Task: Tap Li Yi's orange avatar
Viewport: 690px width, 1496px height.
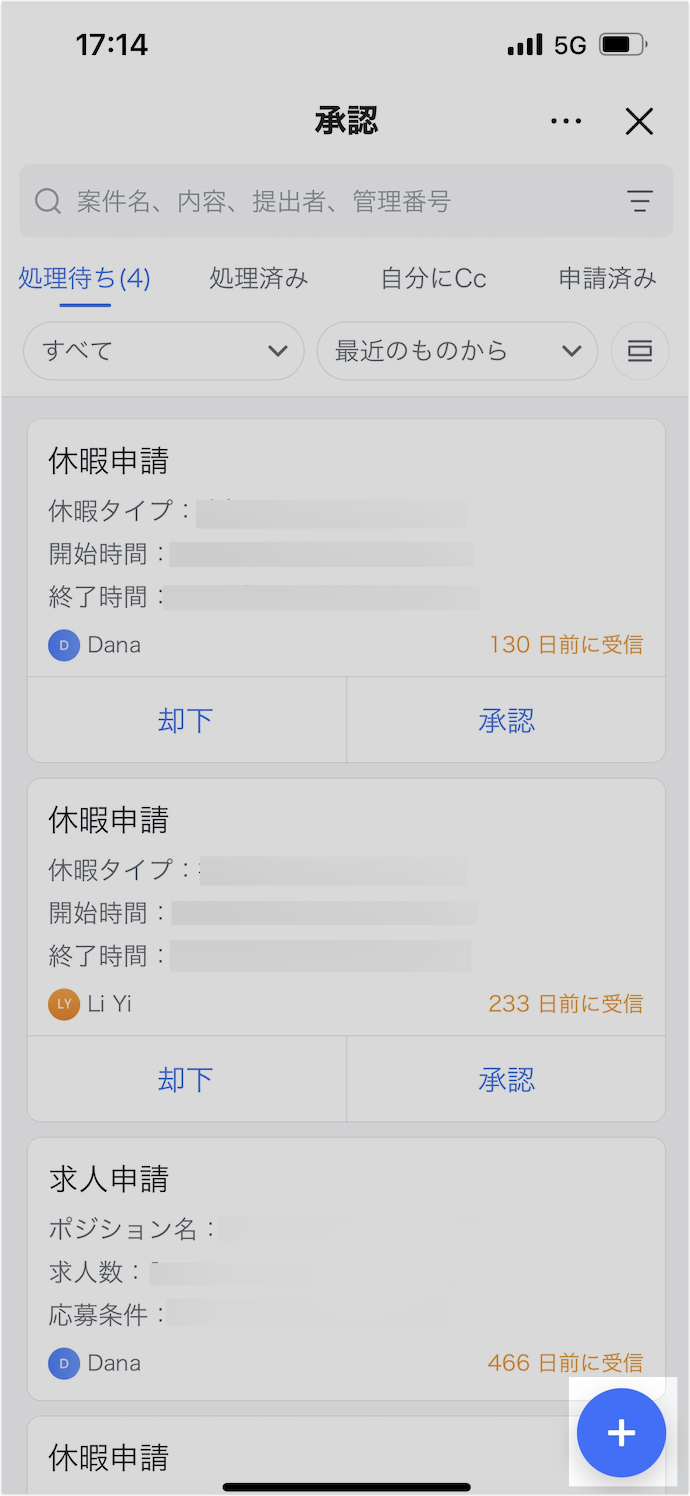Action: point(63,1004)
